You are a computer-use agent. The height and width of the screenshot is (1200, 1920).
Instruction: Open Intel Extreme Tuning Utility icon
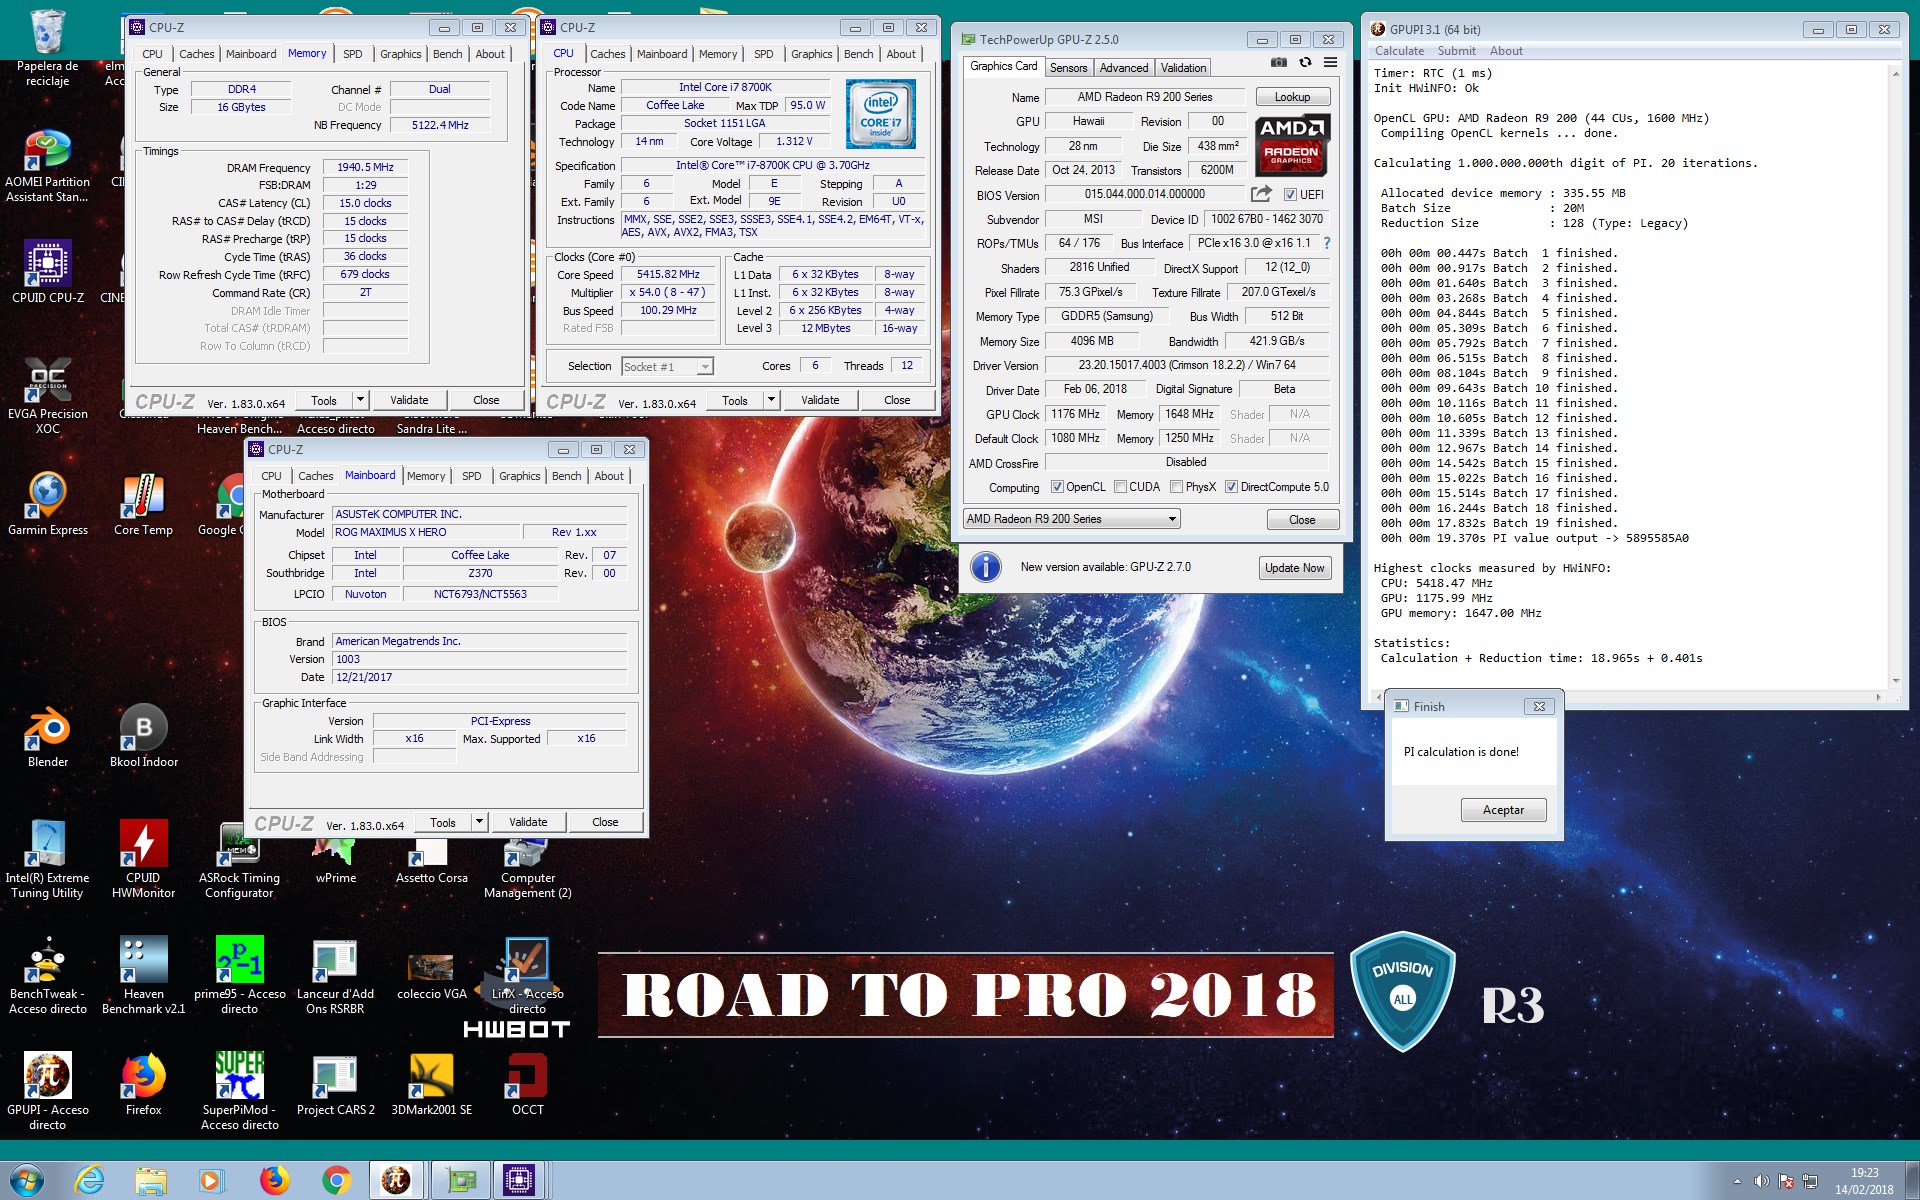pos(47,860)
